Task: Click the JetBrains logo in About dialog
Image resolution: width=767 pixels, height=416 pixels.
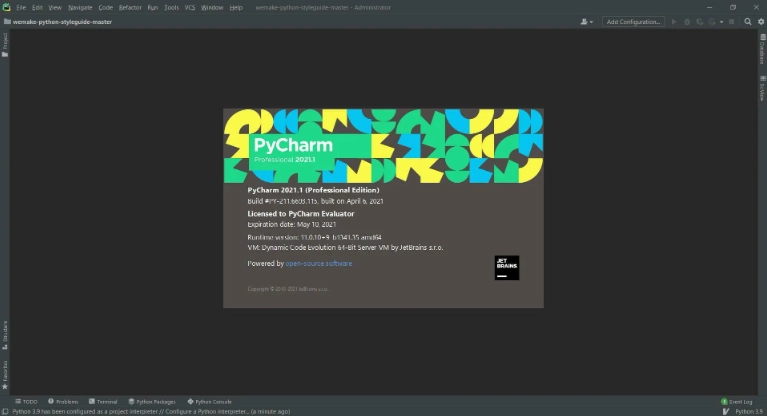Action: tap(507, 268)
